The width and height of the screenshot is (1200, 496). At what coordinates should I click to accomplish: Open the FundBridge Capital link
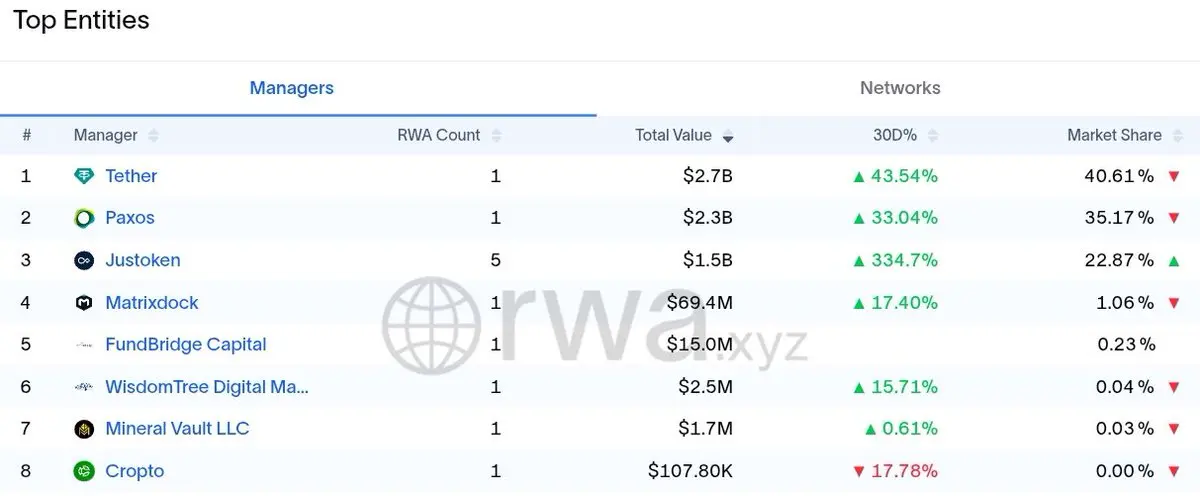point(186,345)
